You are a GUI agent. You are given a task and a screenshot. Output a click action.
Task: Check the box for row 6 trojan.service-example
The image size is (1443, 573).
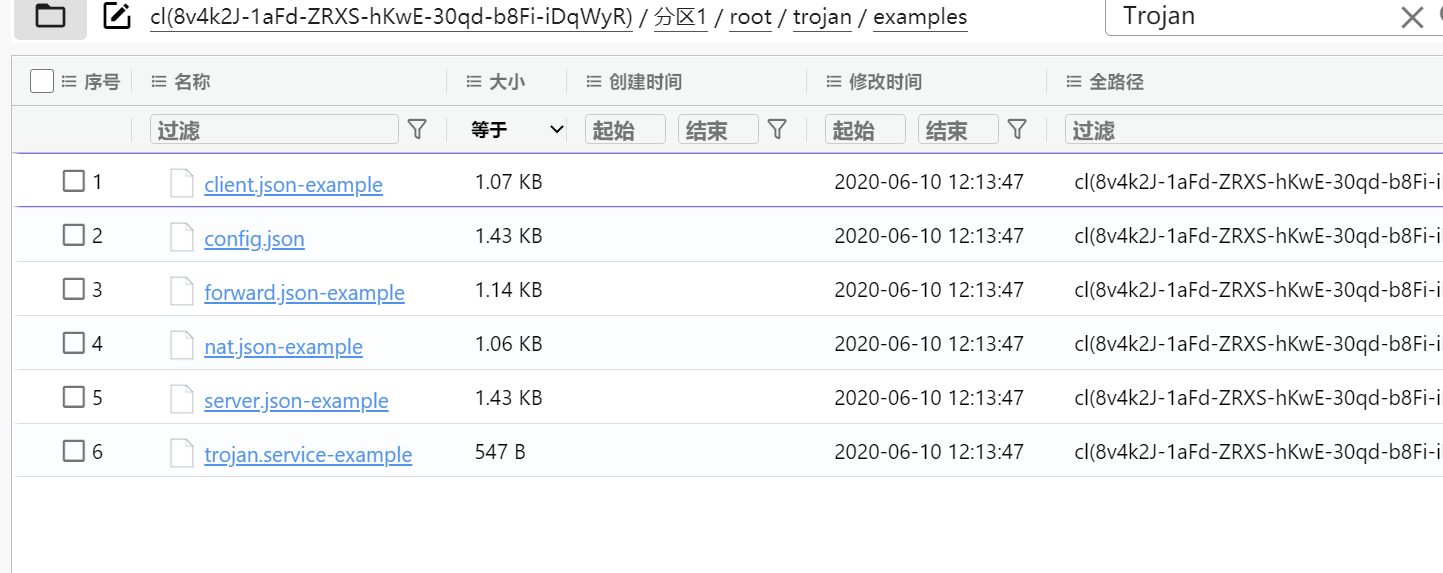click(74, 451)
